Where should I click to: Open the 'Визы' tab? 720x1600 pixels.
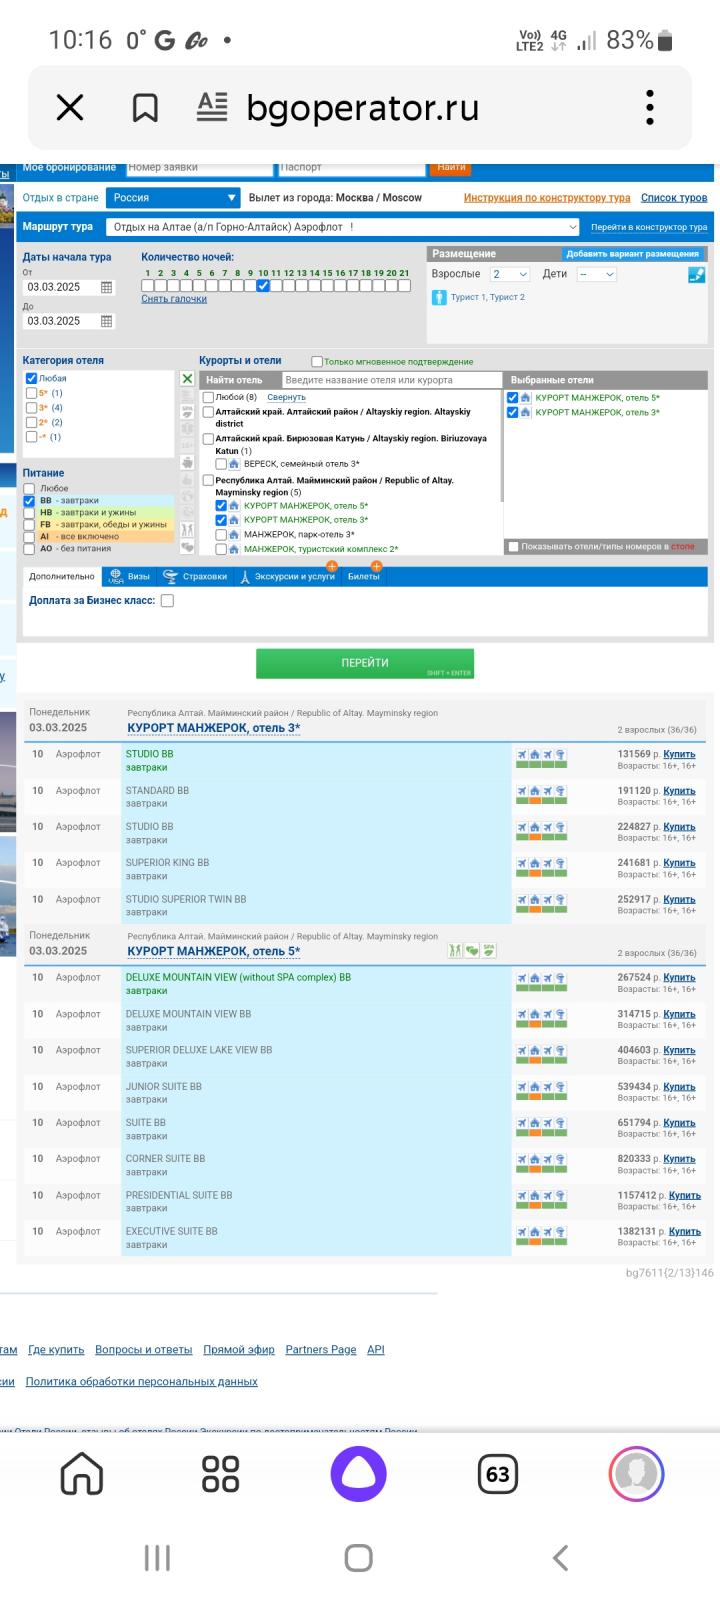click(130, 577)
